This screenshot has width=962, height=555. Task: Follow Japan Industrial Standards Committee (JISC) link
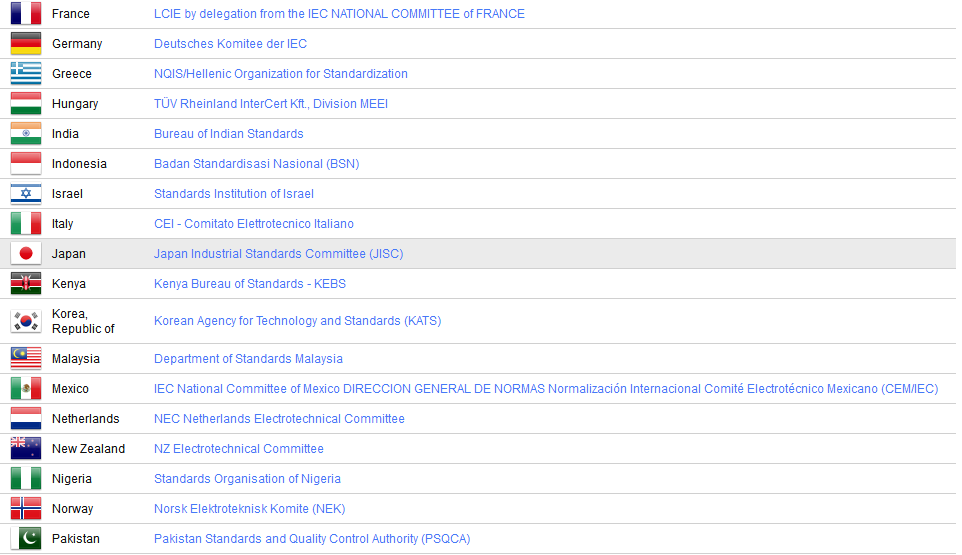click(x=278, y=254)
